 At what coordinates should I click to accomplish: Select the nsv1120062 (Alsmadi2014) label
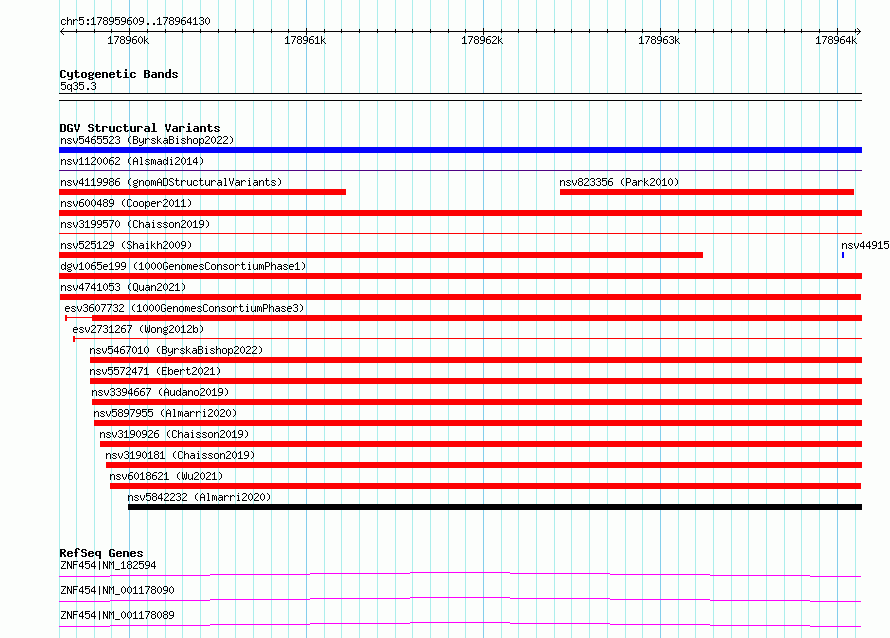tap(132, 161)
